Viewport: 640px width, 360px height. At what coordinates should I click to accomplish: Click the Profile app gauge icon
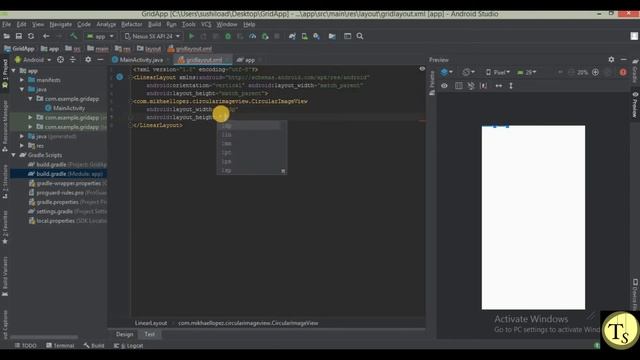(253, 36)
